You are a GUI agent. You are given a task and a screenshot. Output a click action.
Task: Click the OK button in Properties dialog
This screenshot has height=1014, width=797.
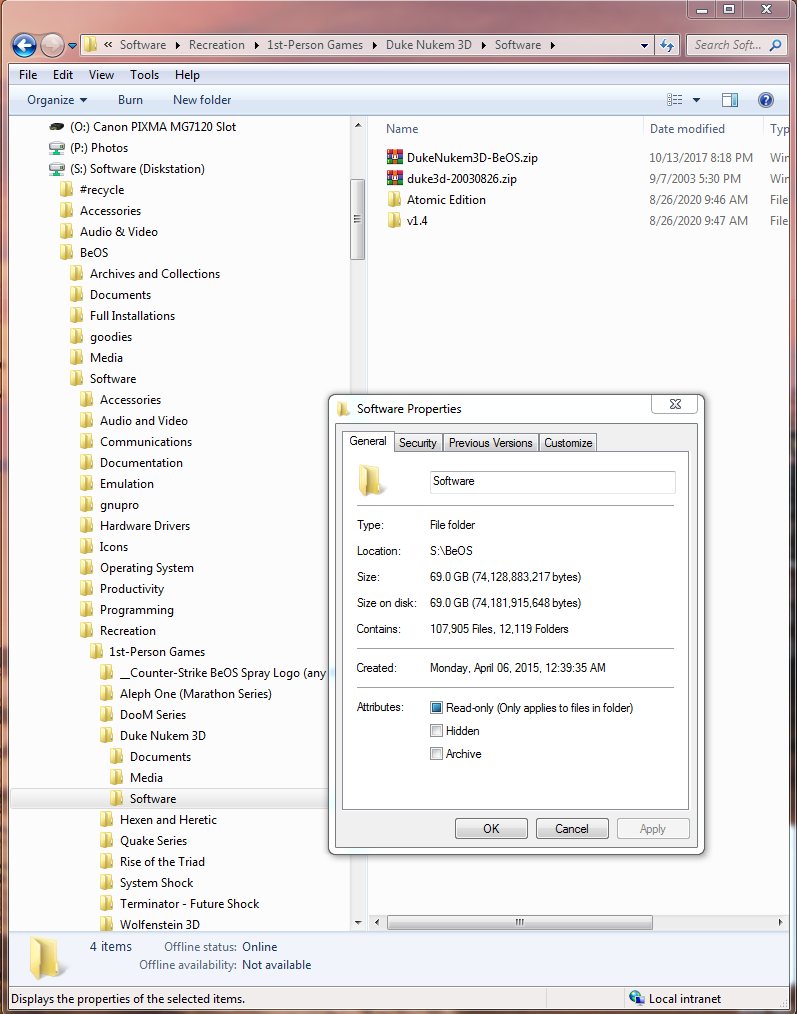491,828
